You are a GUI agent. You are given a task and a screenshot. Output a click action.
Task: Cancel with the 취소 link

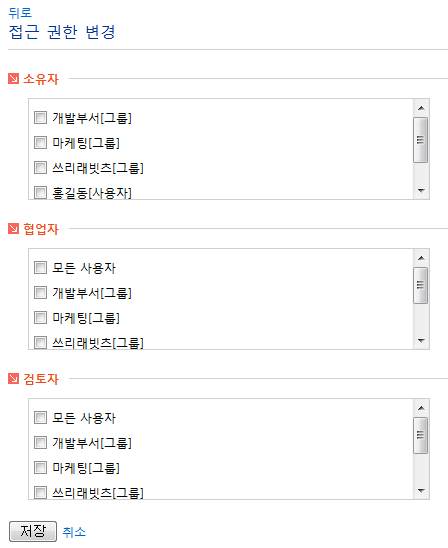[x=74, y=532]
